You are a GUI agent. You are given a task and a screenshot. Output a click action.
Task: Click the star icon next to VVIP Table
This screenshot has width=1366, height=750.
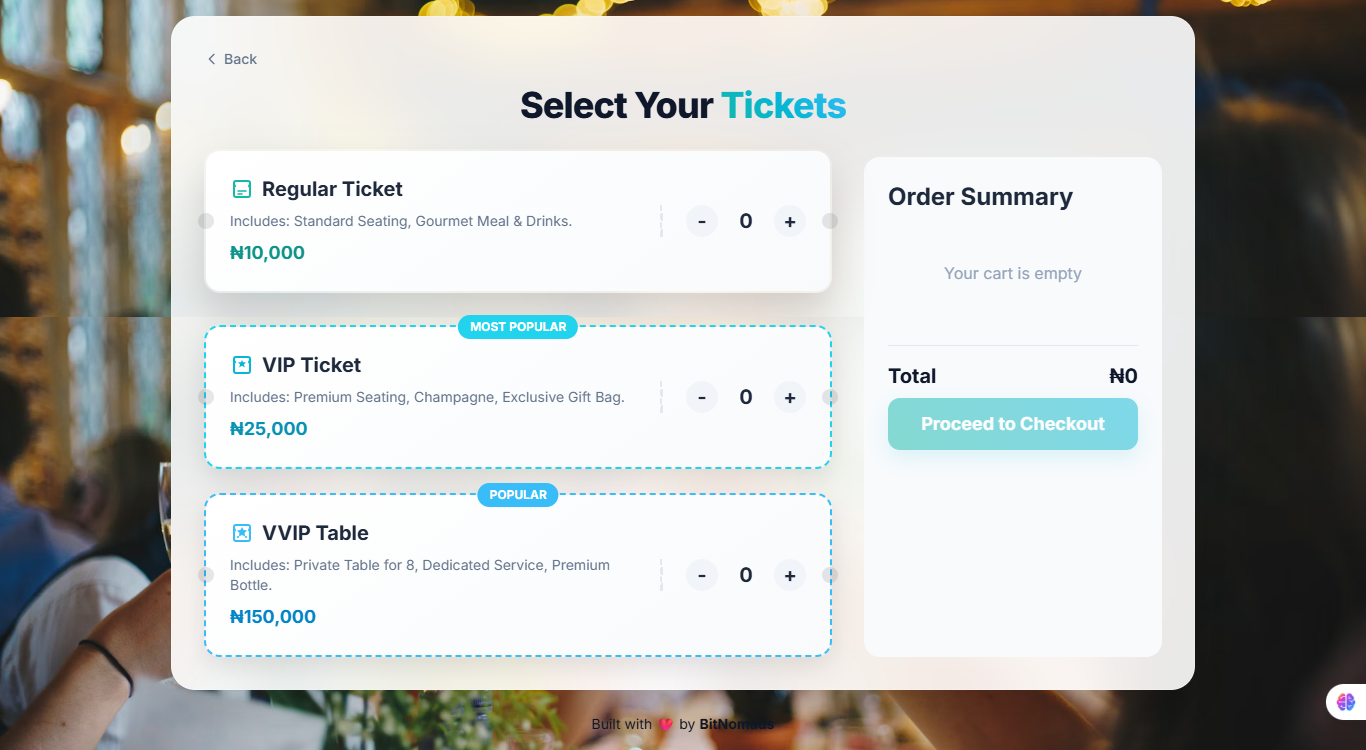(x=240, y=532)
